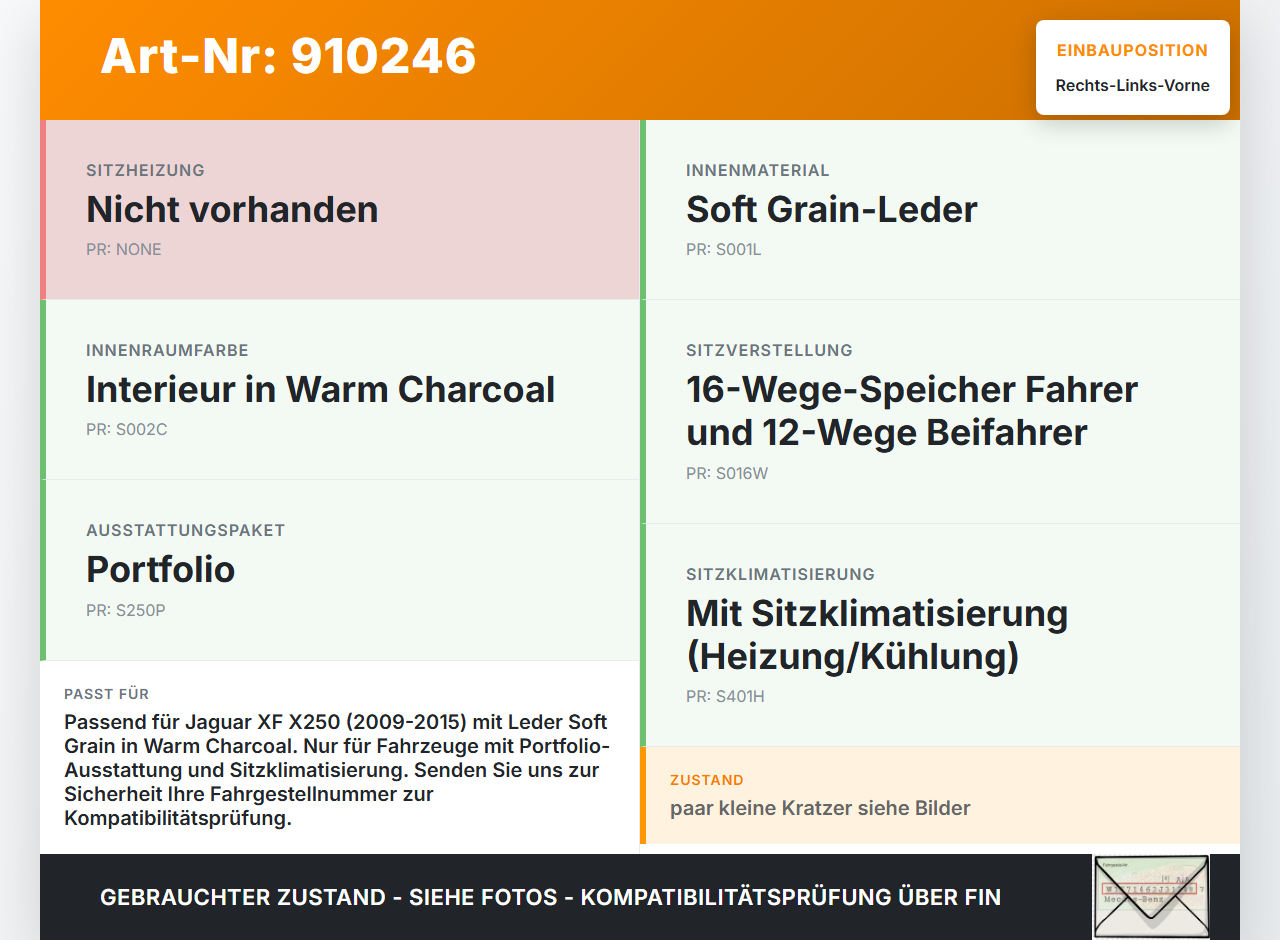
Task: Click the envelope thumbnail in the footer
Action: [x=1151, y=897]
